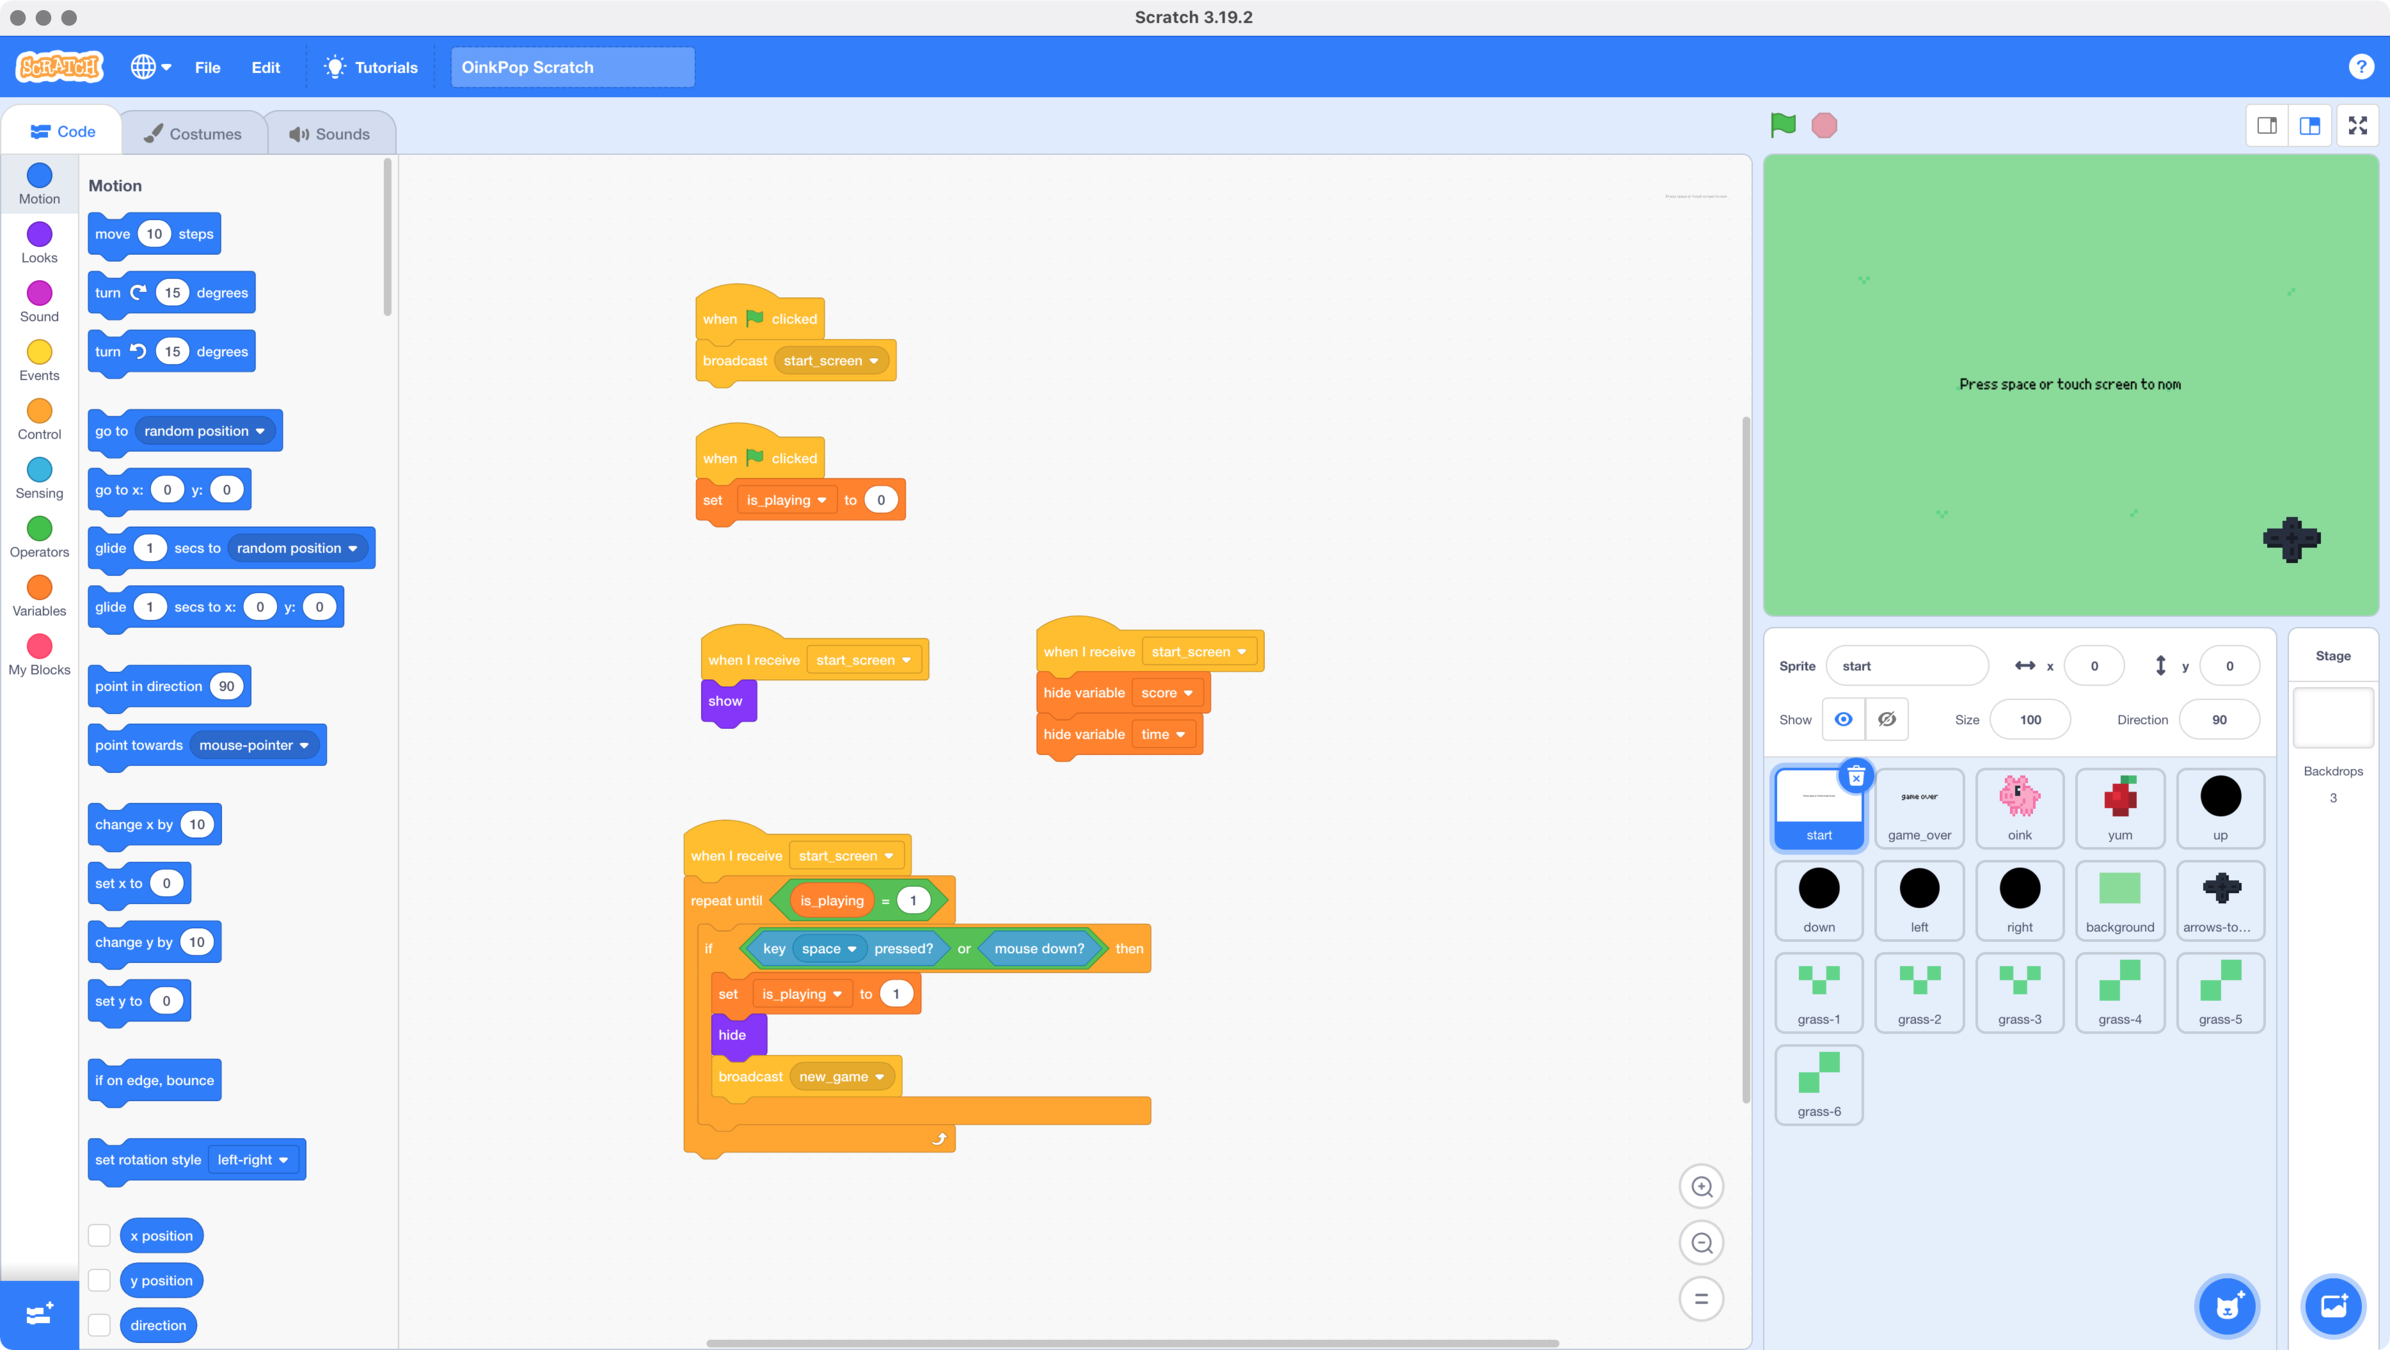Viewport: 2390px width, 1350px height.
Task: Click the green flag to run project
Action: tap(1783, 125)
